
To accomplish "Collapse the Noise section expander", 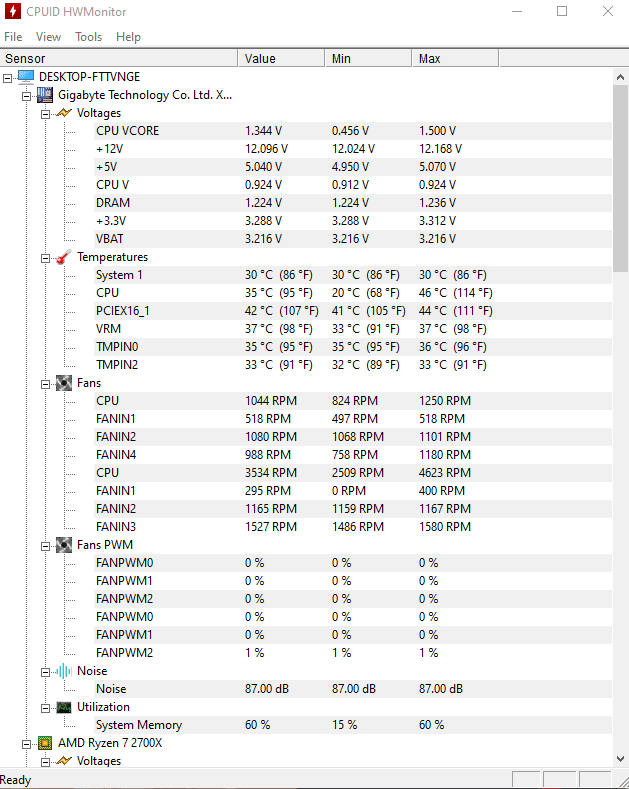I will click(x=45, y=672).
